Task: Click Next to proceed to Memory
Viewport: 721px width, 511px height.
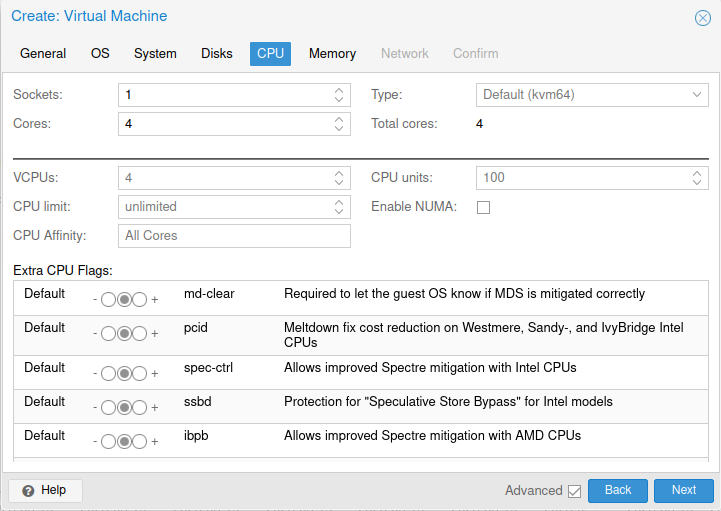Action: point(684,490)
